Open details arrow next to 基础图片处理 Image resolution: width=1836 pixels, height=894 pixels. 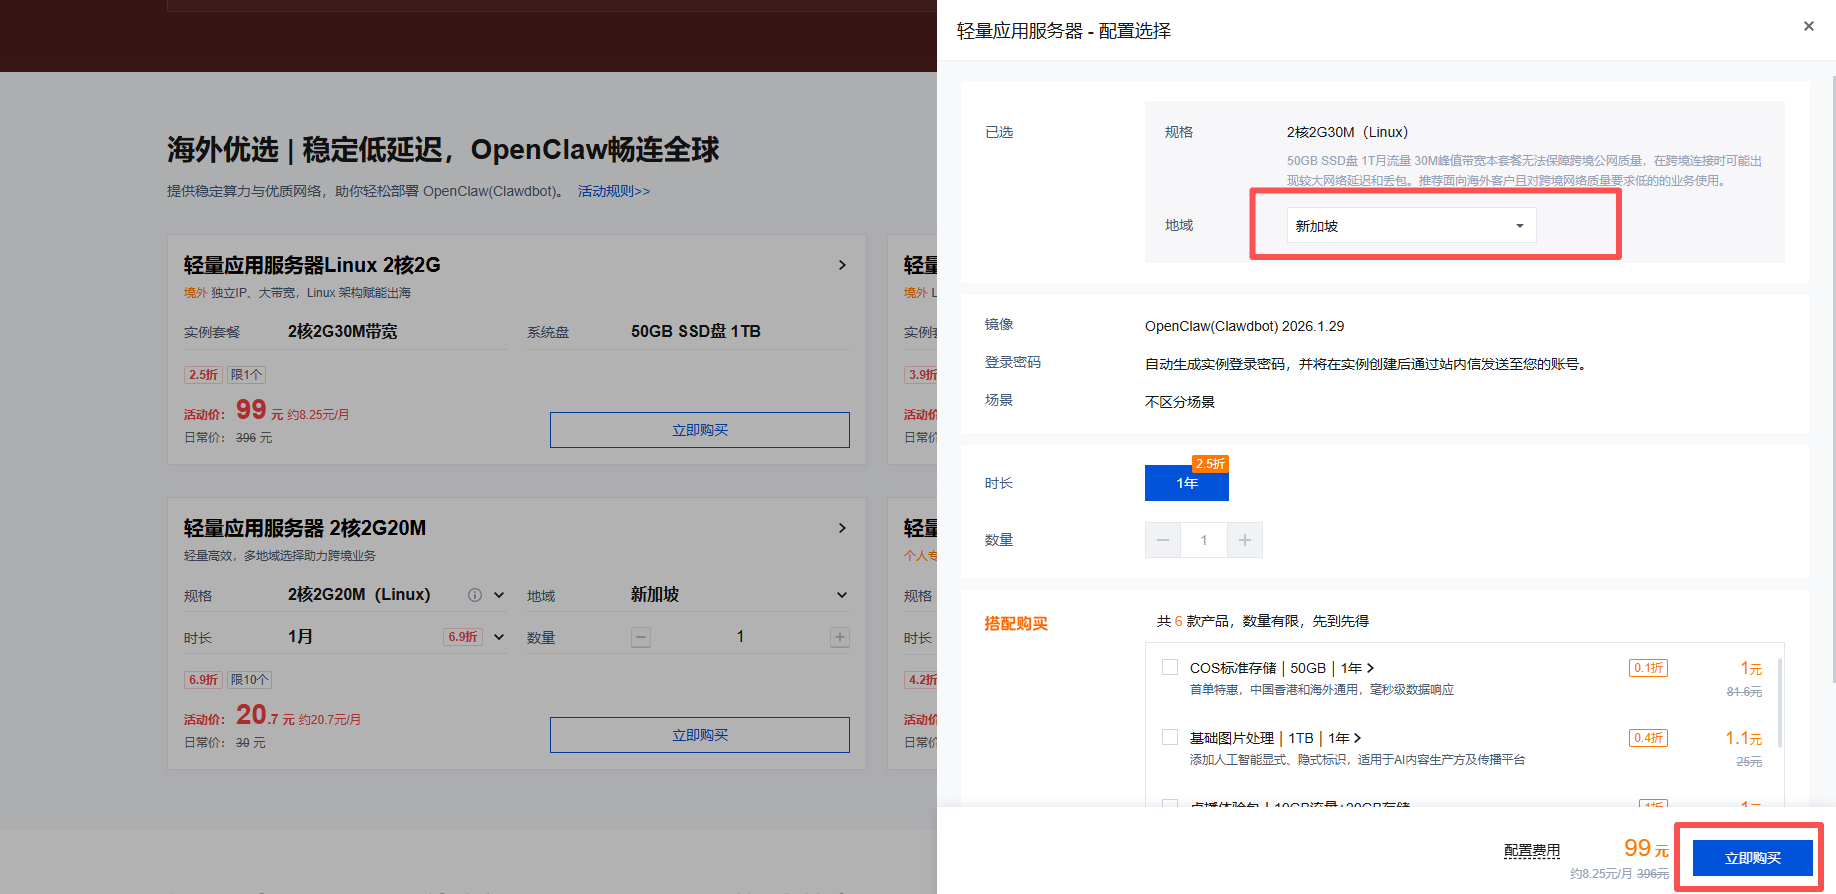[x=1357, y=738]
